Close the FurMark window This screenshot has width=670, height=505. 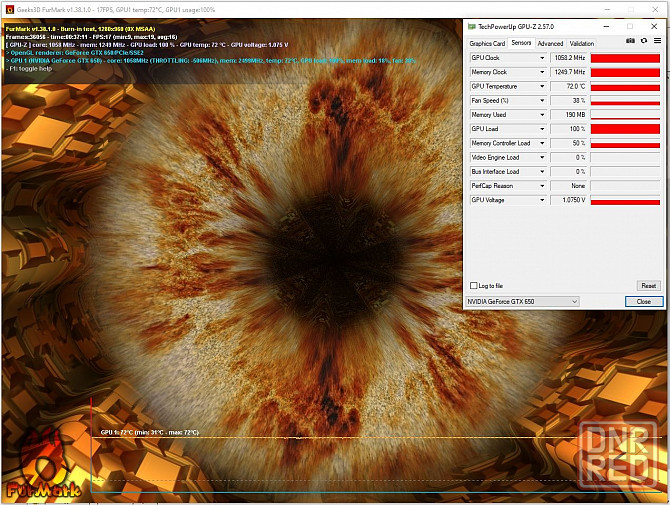point(655,9)
